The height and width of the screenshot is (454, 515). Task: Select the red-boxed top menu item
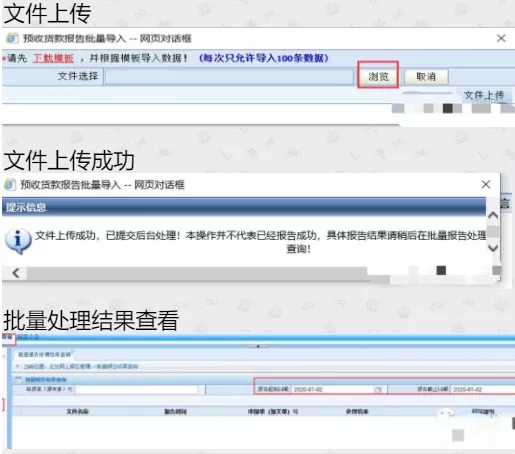pos(8,337)
